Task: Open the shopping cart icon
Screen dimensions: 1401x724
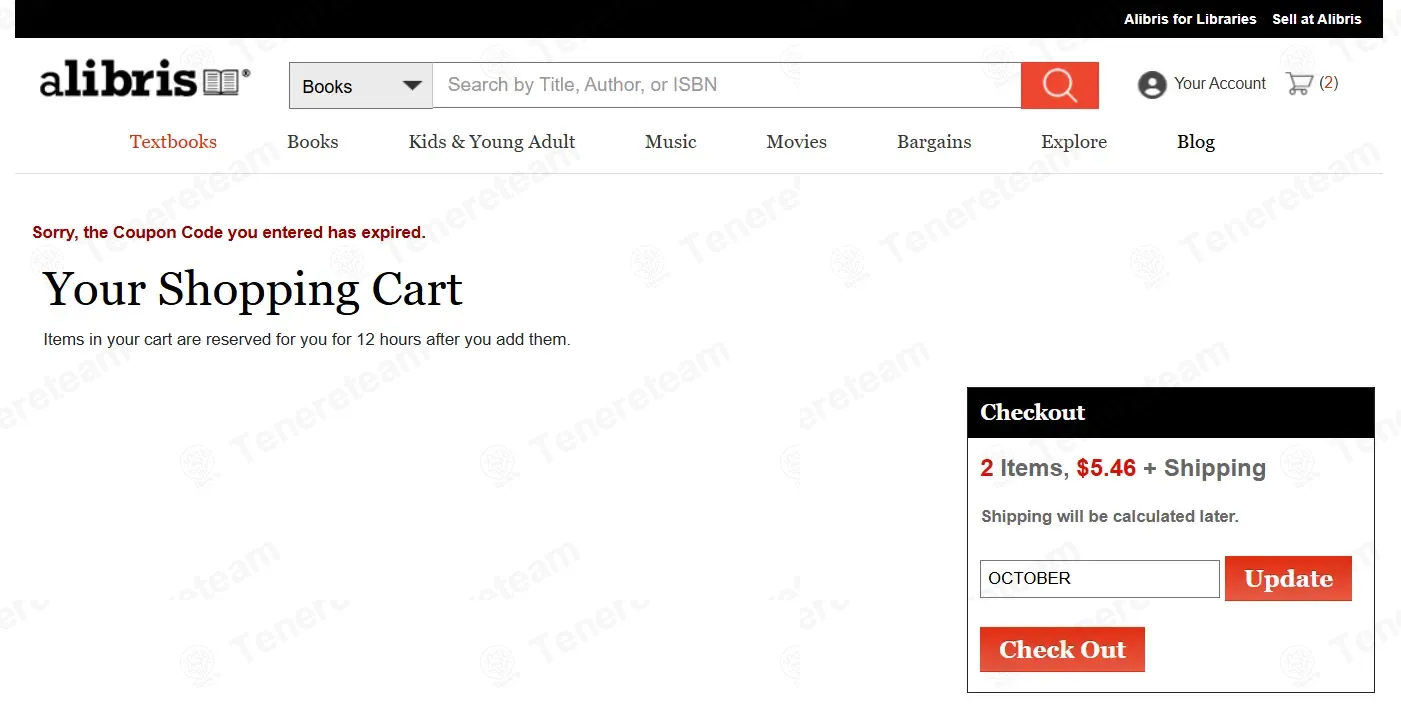Action: click(x=1299, y=84)
